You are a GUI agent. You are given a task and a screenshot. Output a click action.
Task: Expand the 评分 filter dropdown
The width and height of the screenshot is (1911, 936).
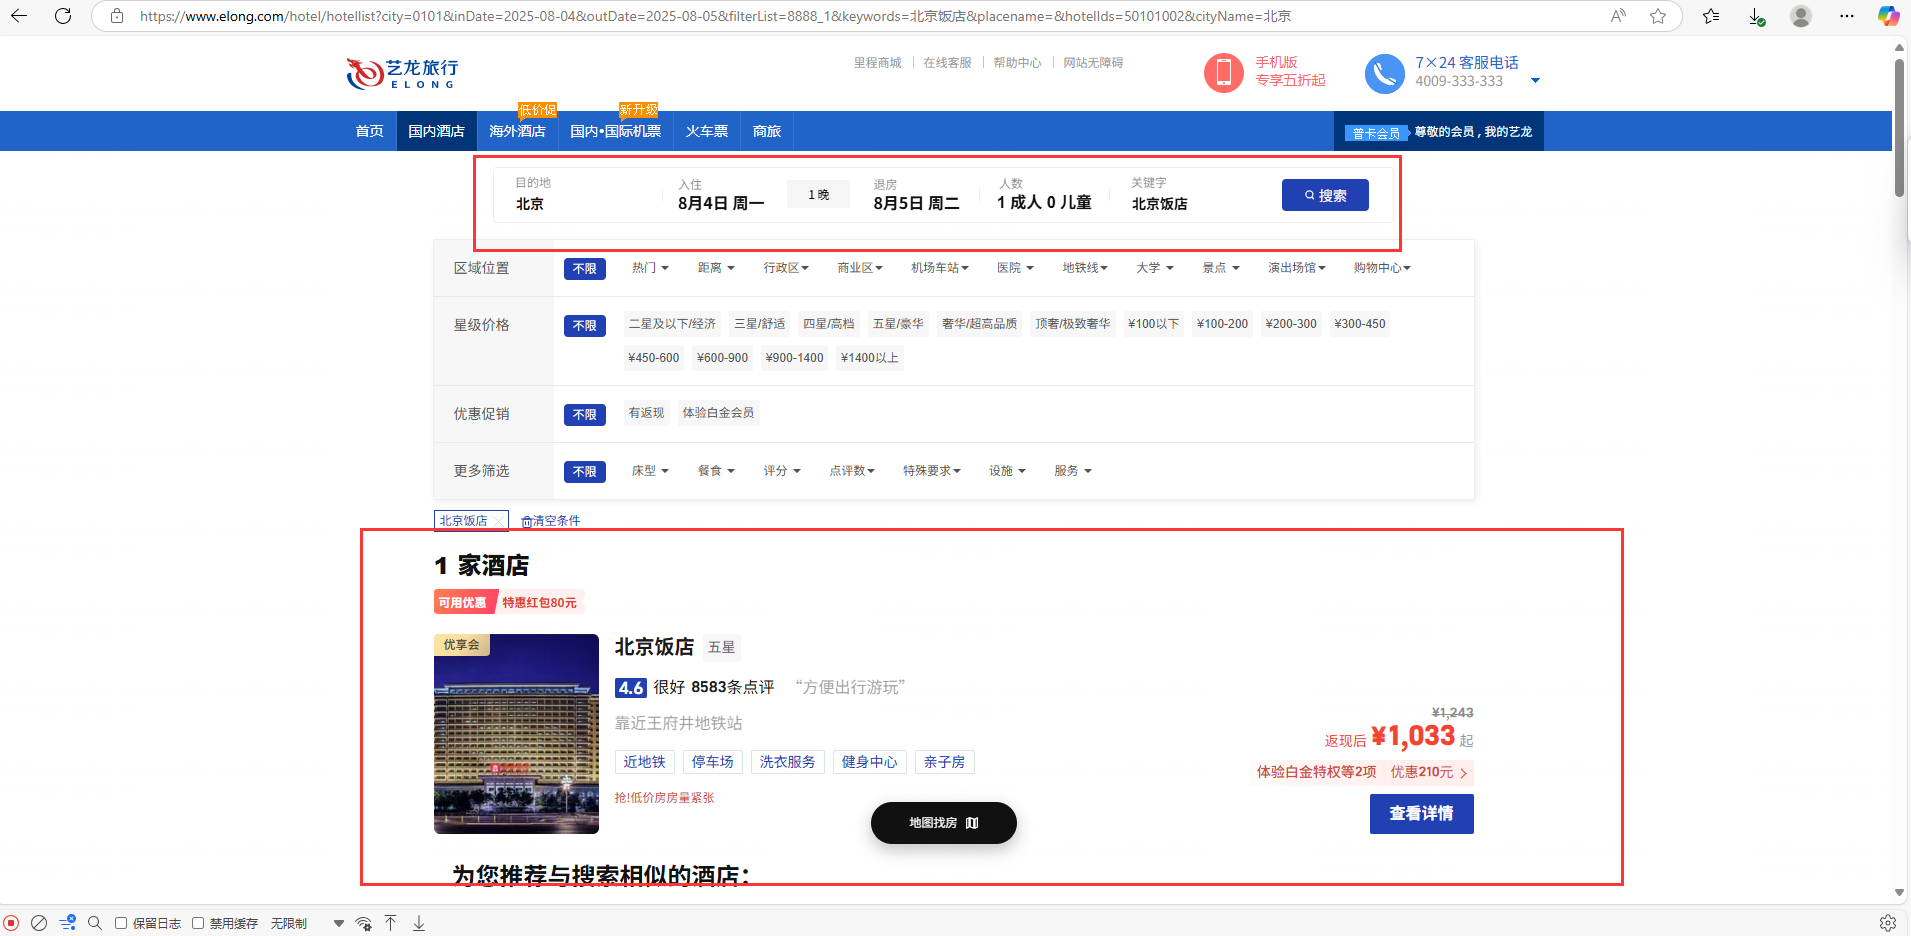[782, 471]
